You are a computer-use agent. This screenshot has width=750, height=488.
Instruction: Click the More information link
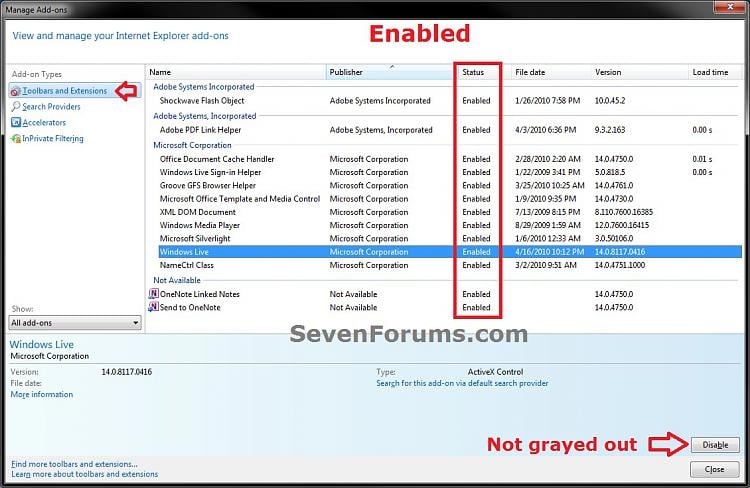42,394
